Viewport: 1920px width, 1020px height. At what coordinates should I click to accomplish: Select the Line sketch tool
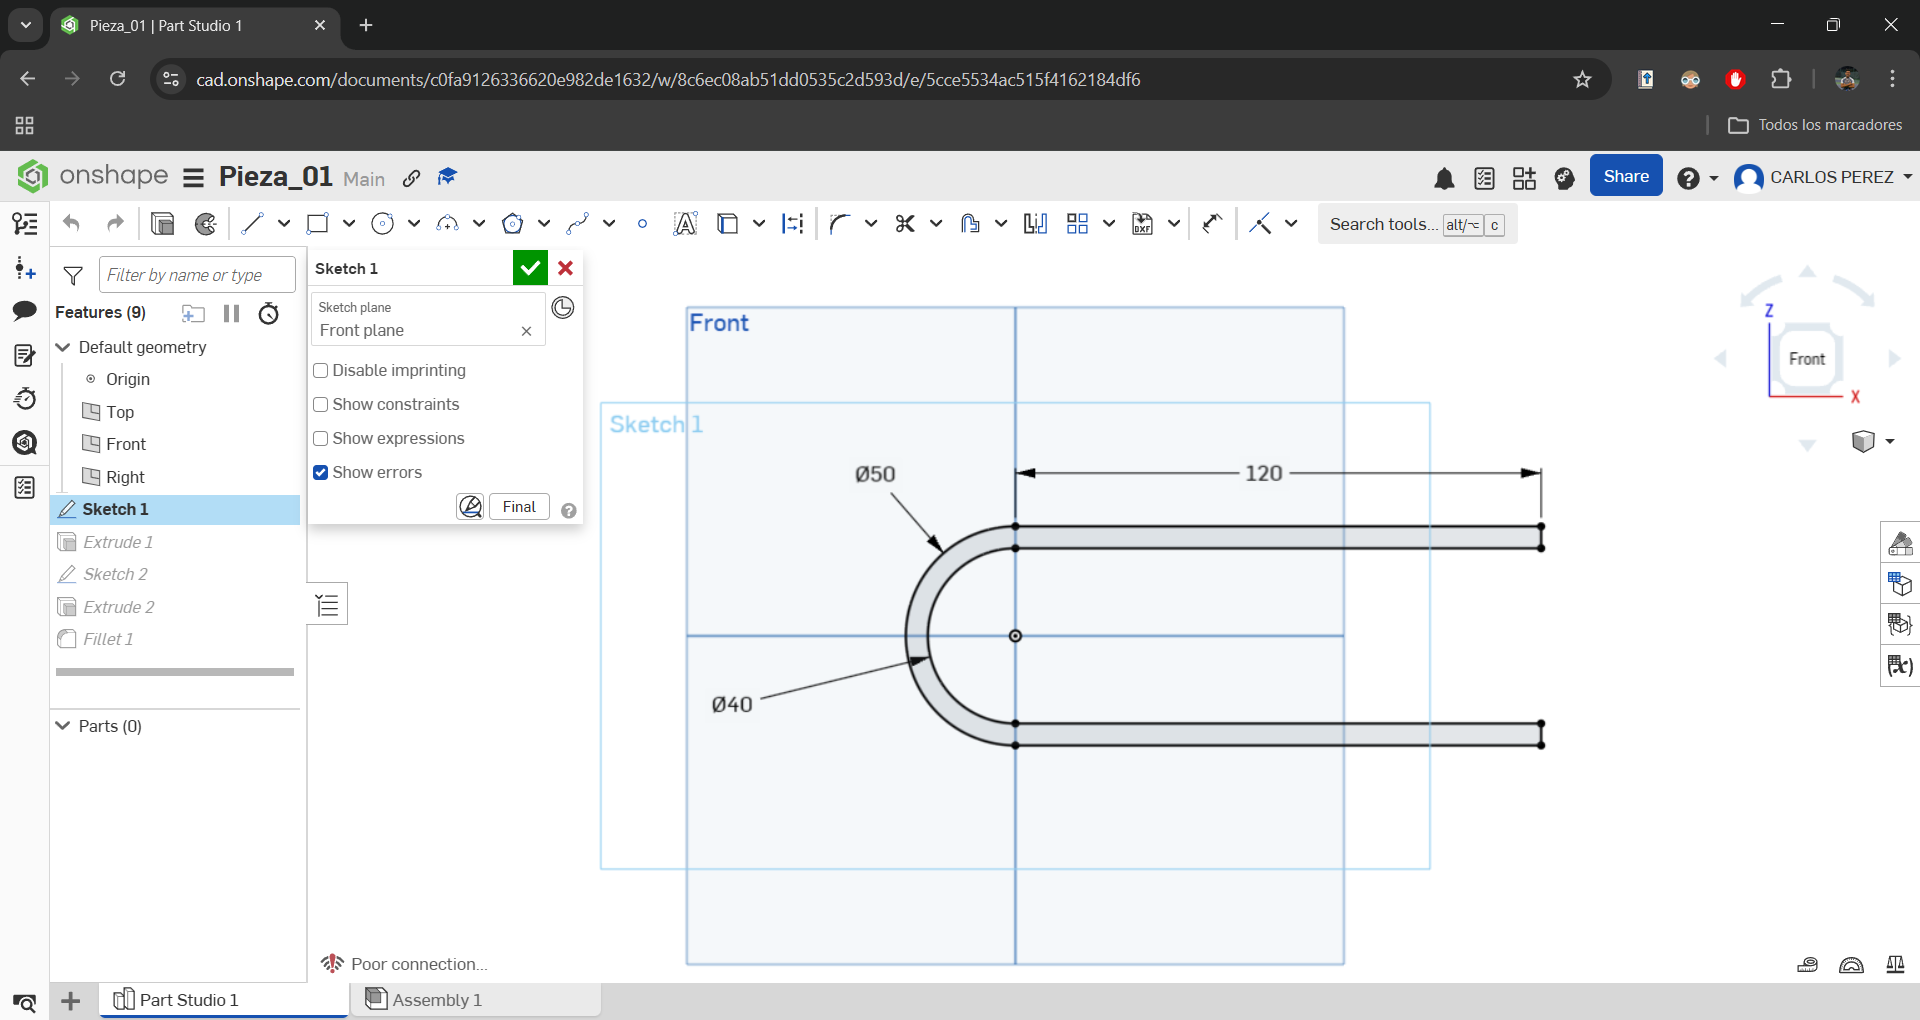pyautogui.click(x=252, y=223)
